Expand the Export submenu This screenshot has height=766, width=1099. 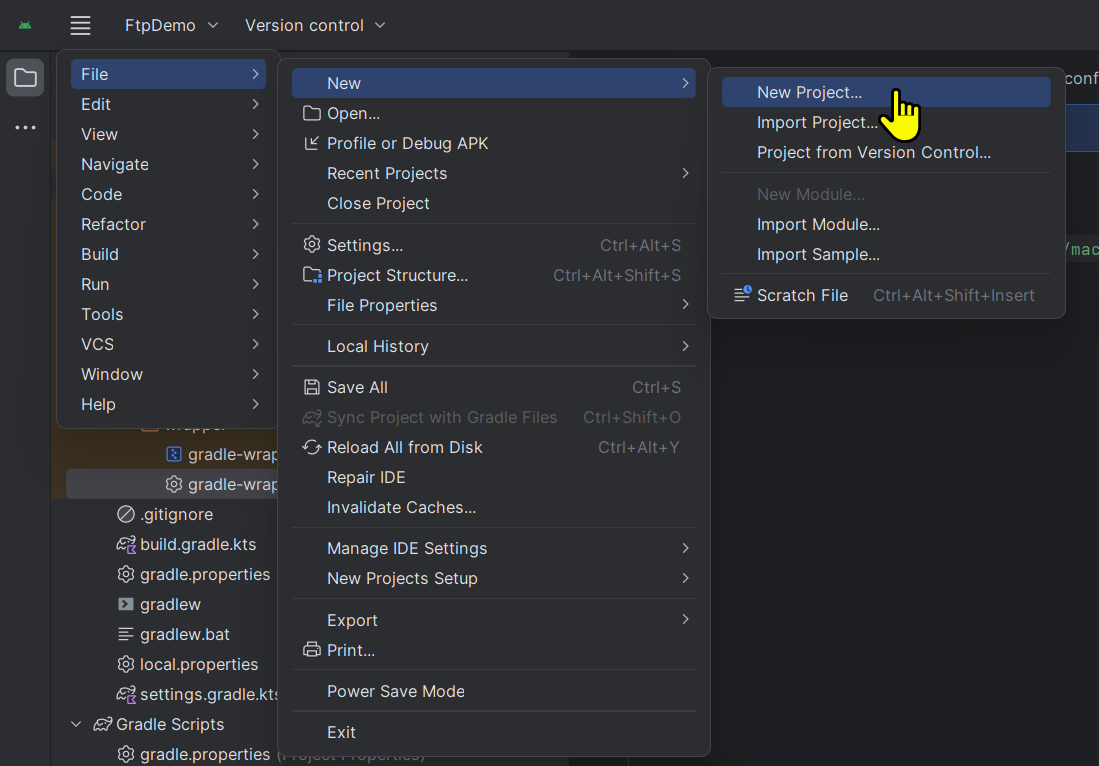(x=493, y=620)
